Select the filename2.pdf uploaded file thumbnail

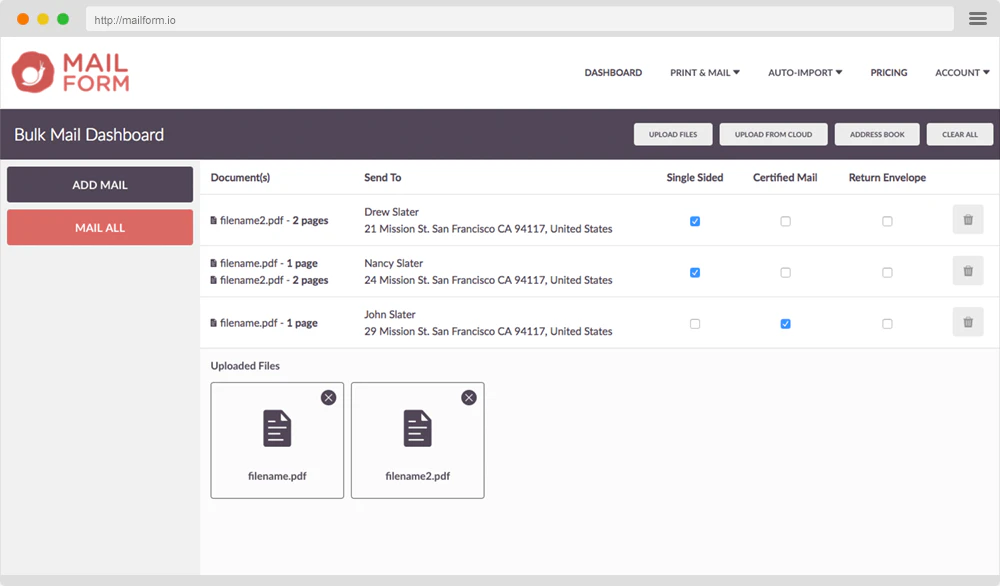(417, 440)
